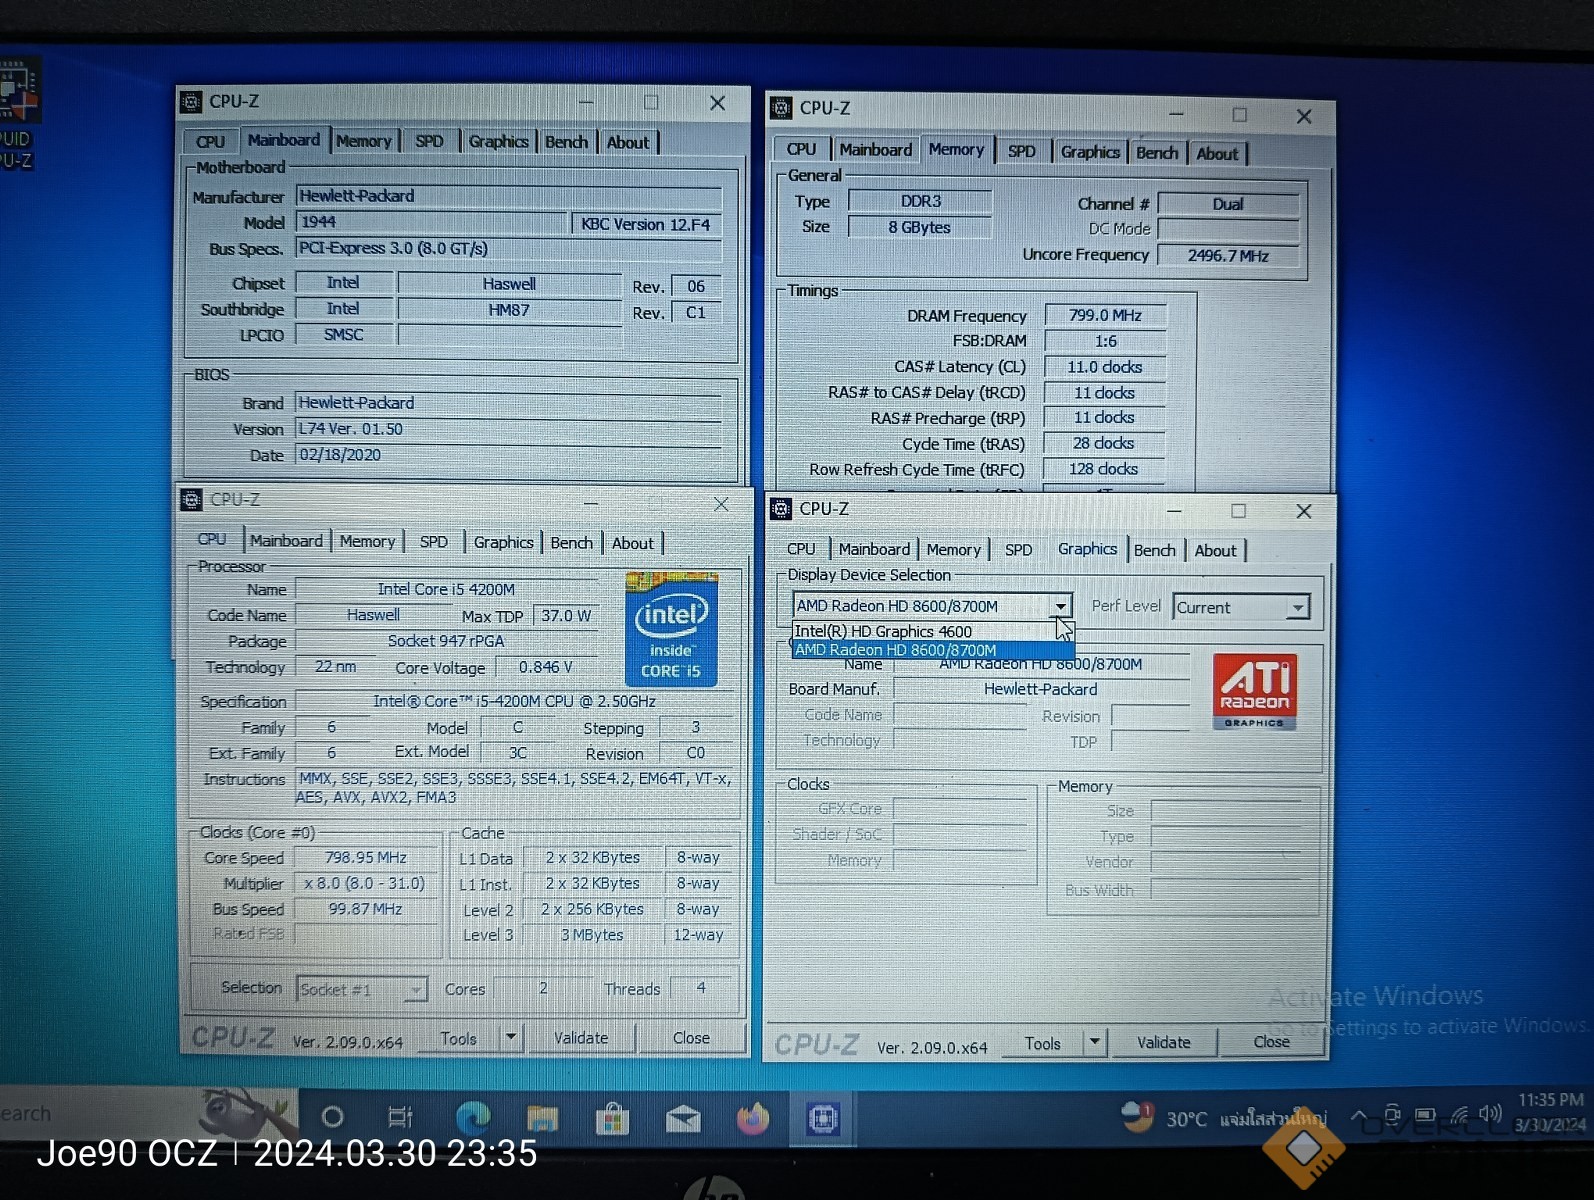Screen dimensions: 1594x1200
Task: Show hidden system tray icons chevron
Action: coord(1358,1116)
